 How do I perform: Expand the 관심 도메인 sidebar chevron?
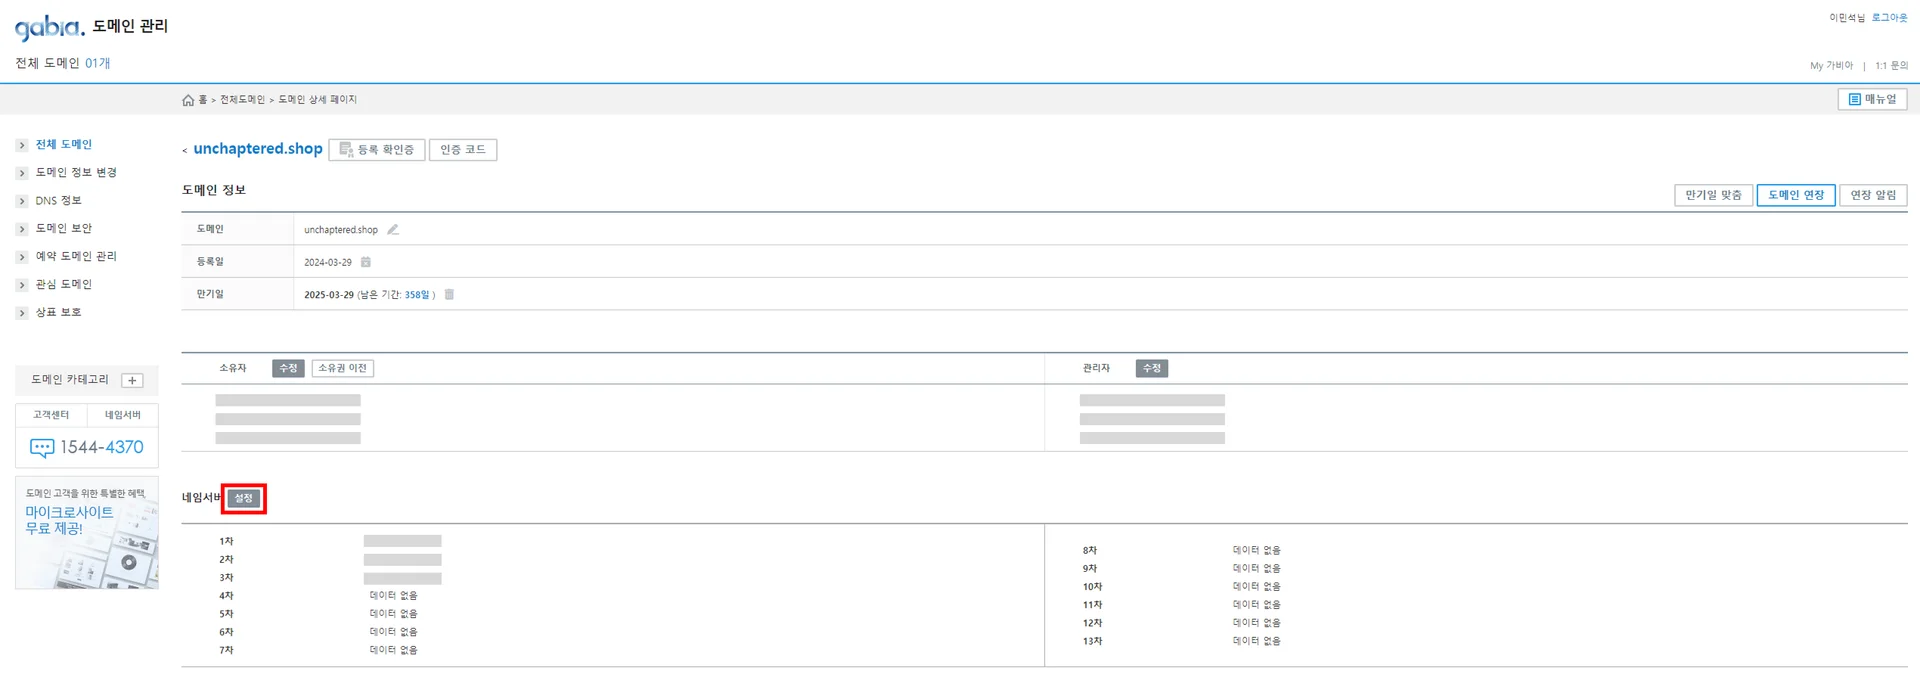pos(21,285)
